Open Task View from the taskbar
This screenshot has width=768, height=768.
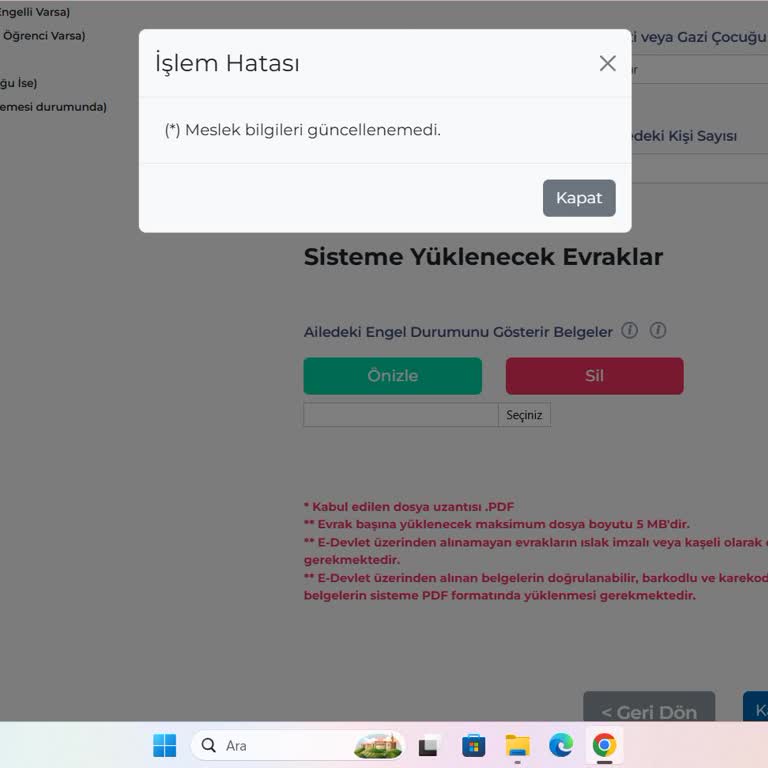click(x=428, y=746)
